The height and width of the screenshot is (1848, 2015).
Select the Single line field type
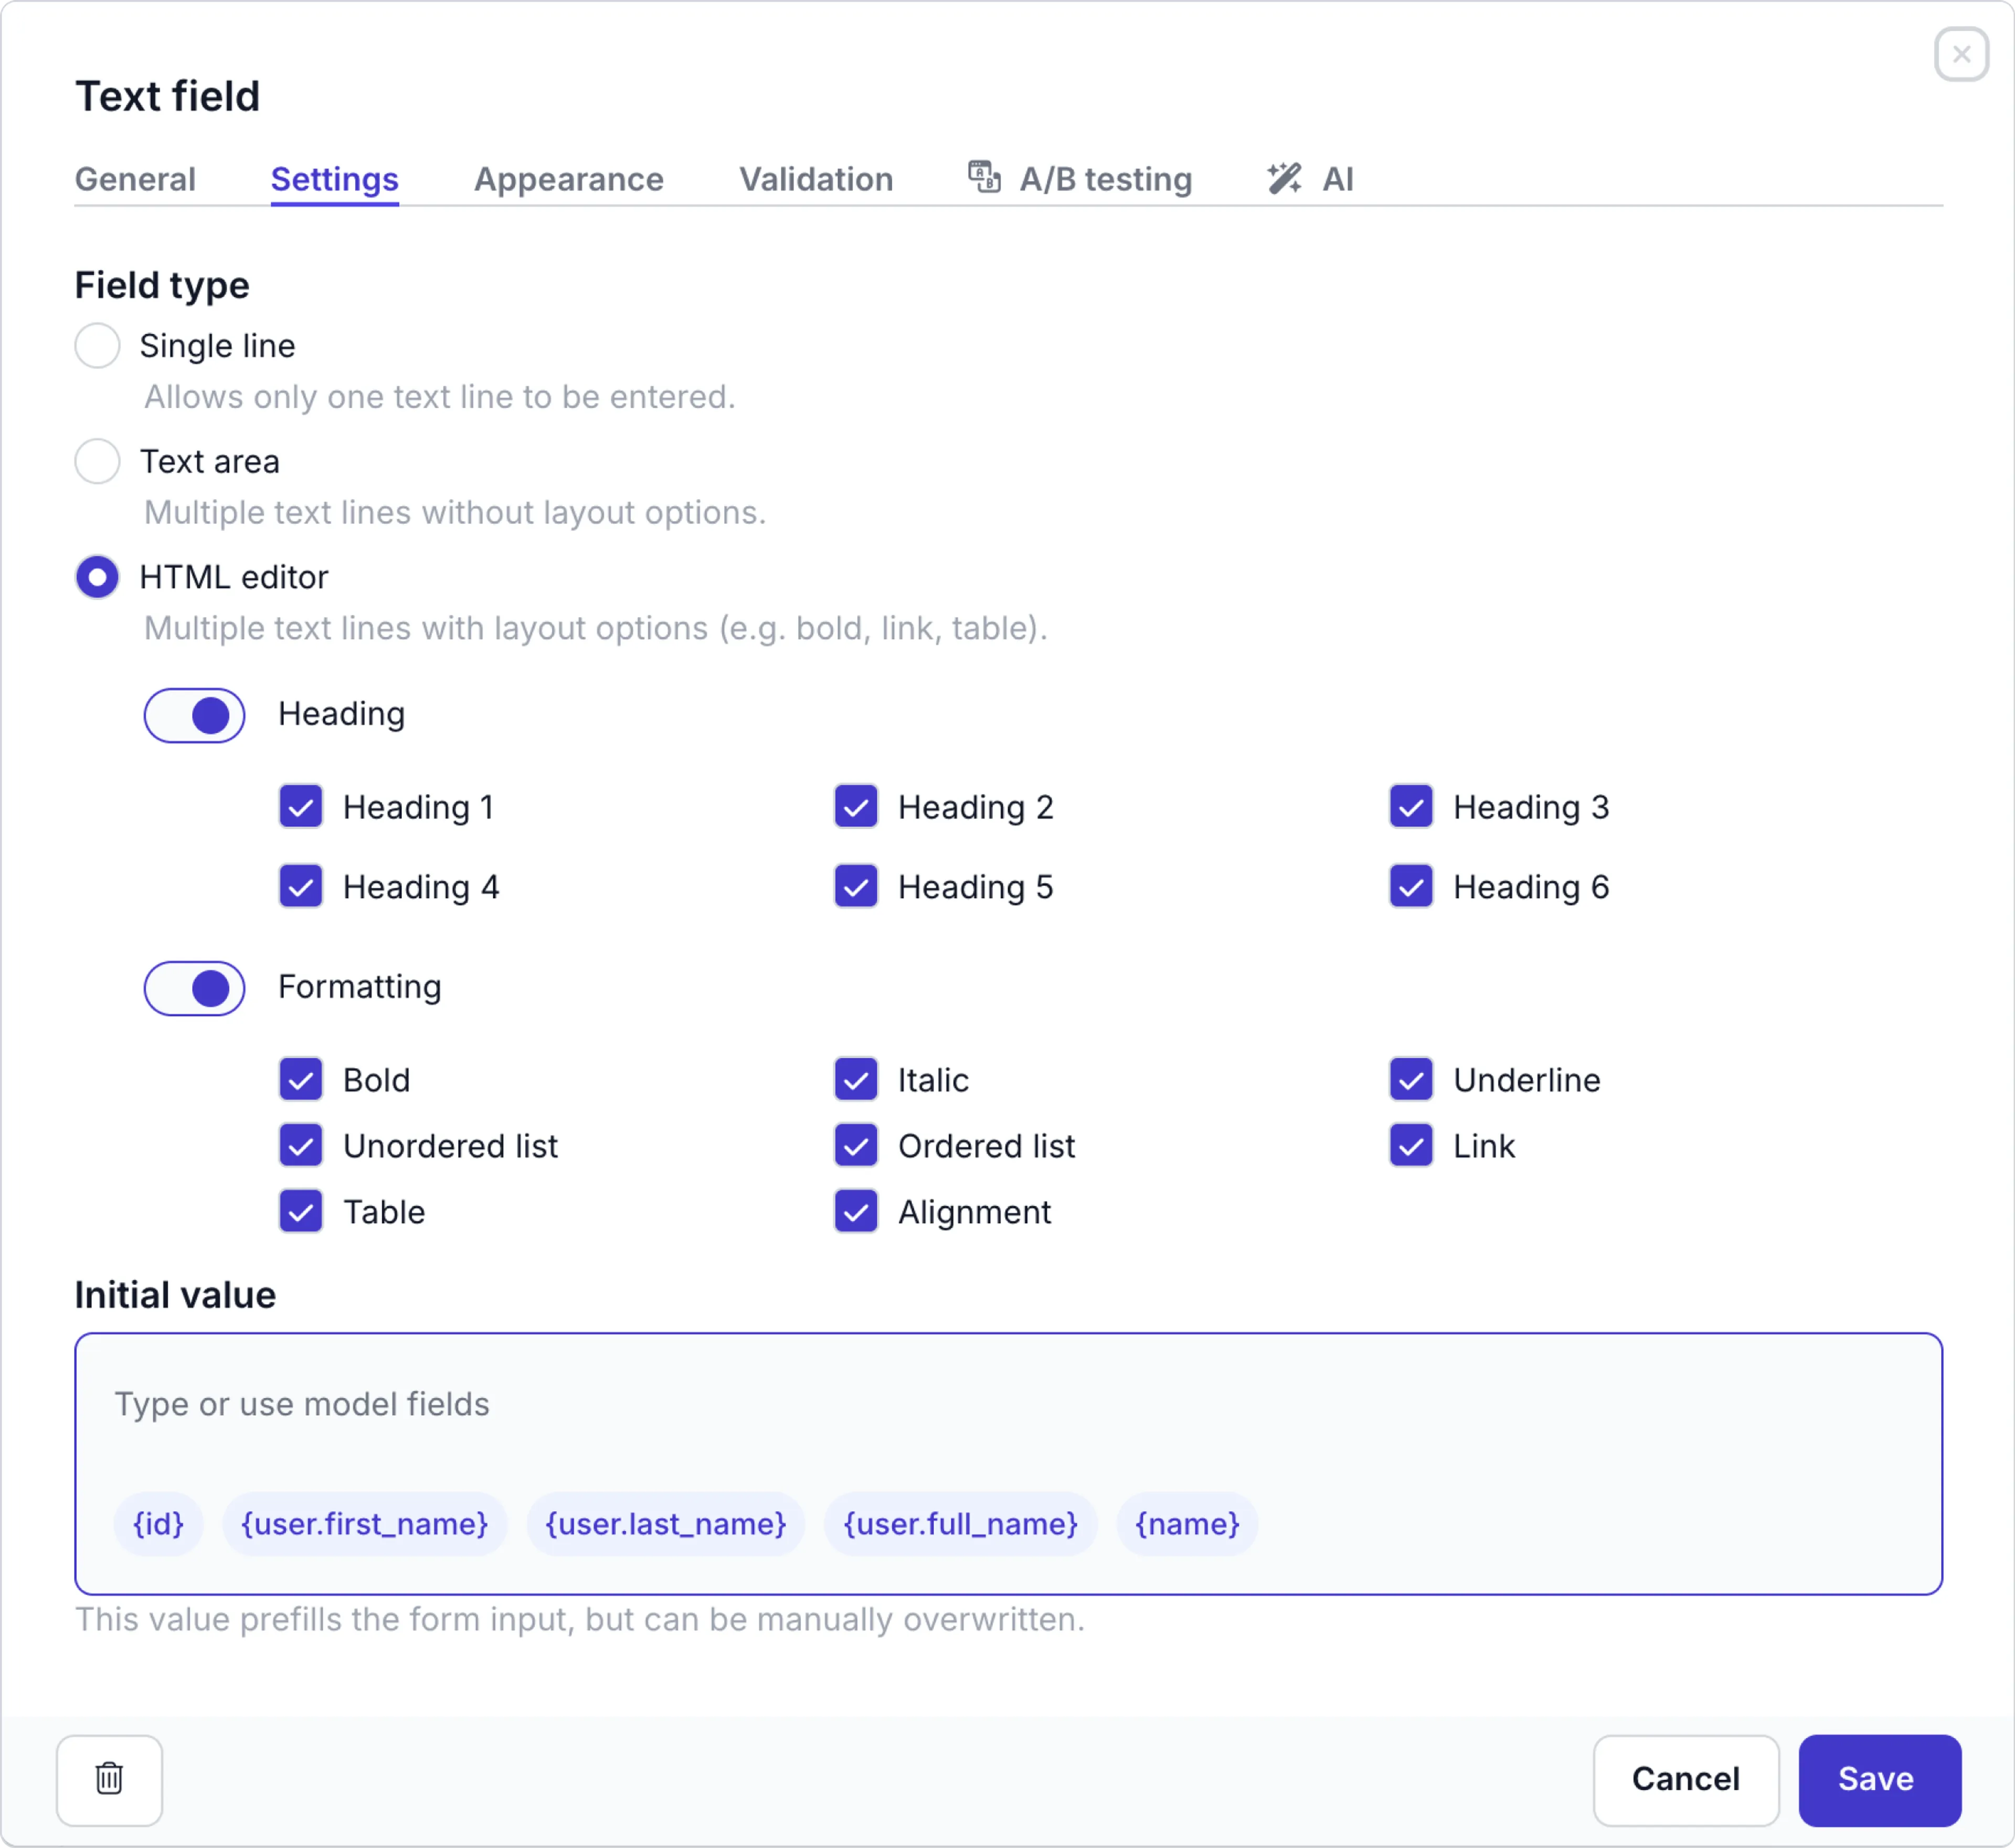tap(97, 345)
